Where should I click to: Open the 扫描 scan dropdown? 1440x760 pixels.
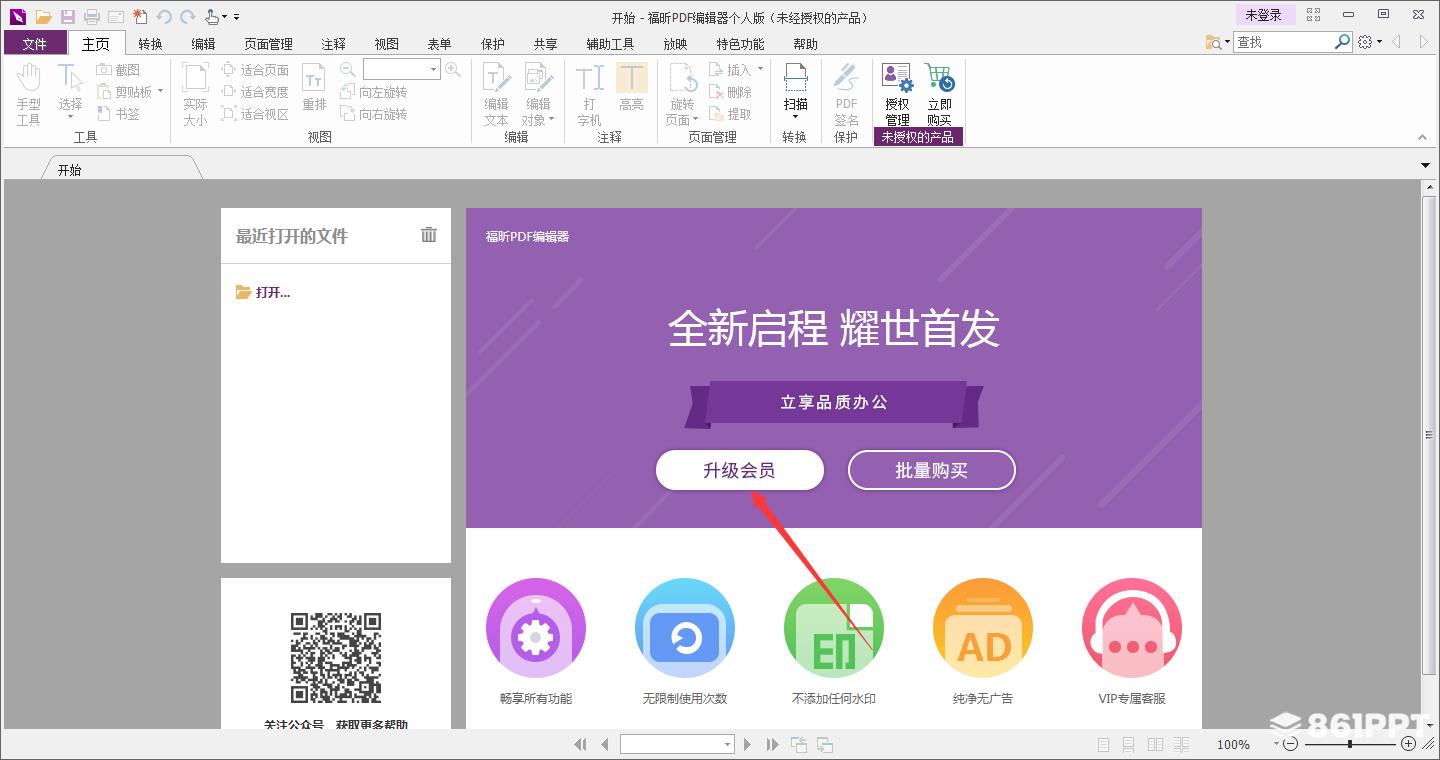click(x=796, y=117)
